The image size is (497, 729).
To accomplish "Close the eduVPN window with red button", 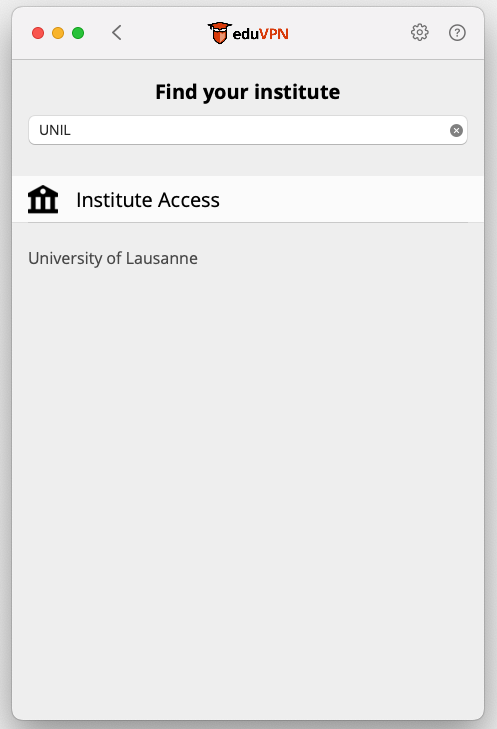I will (x=38, y=33).
